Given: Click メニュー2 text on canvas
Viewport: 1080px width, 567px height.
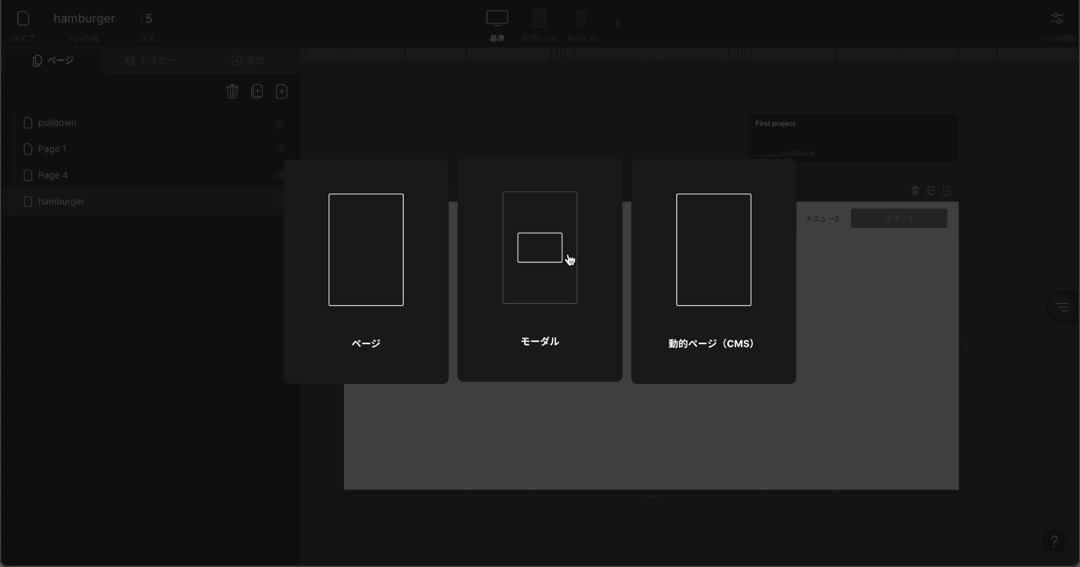Looking at the screenshot, I should [x=822, y=218].
